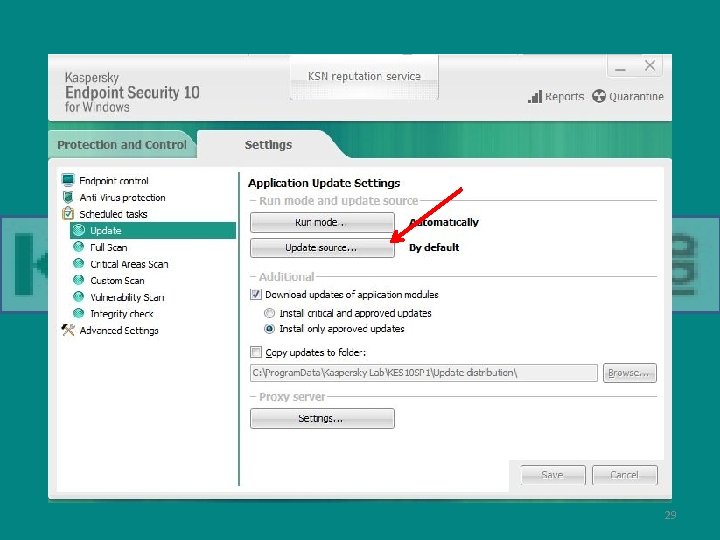The image size is (720, 540).
Task: Open Proxy server Settings button
Action: click(x=322, y=418)
